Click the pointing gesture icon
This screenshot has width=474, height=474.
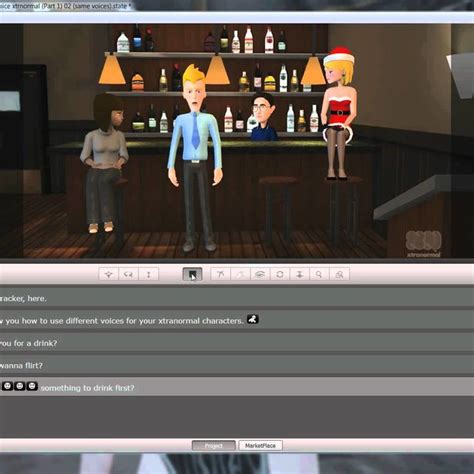(x=220, y=274)
